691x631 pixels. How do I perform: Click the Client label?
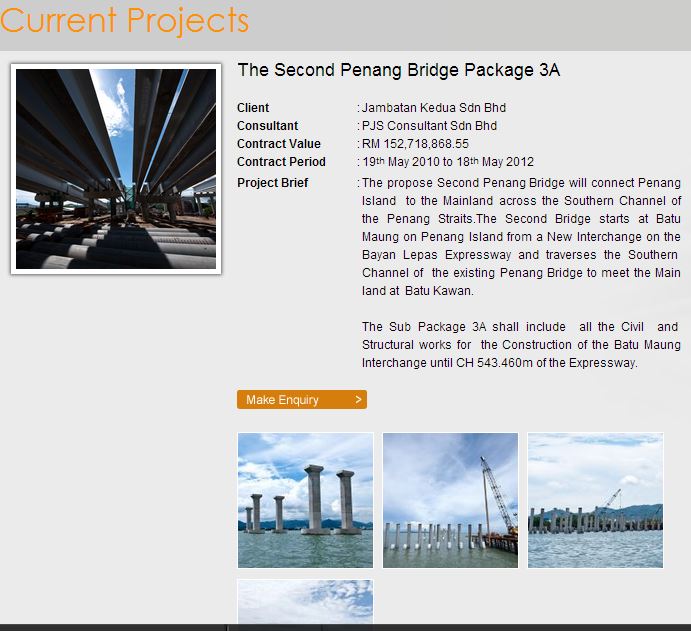pyautogui.click(x=253, y=108)
